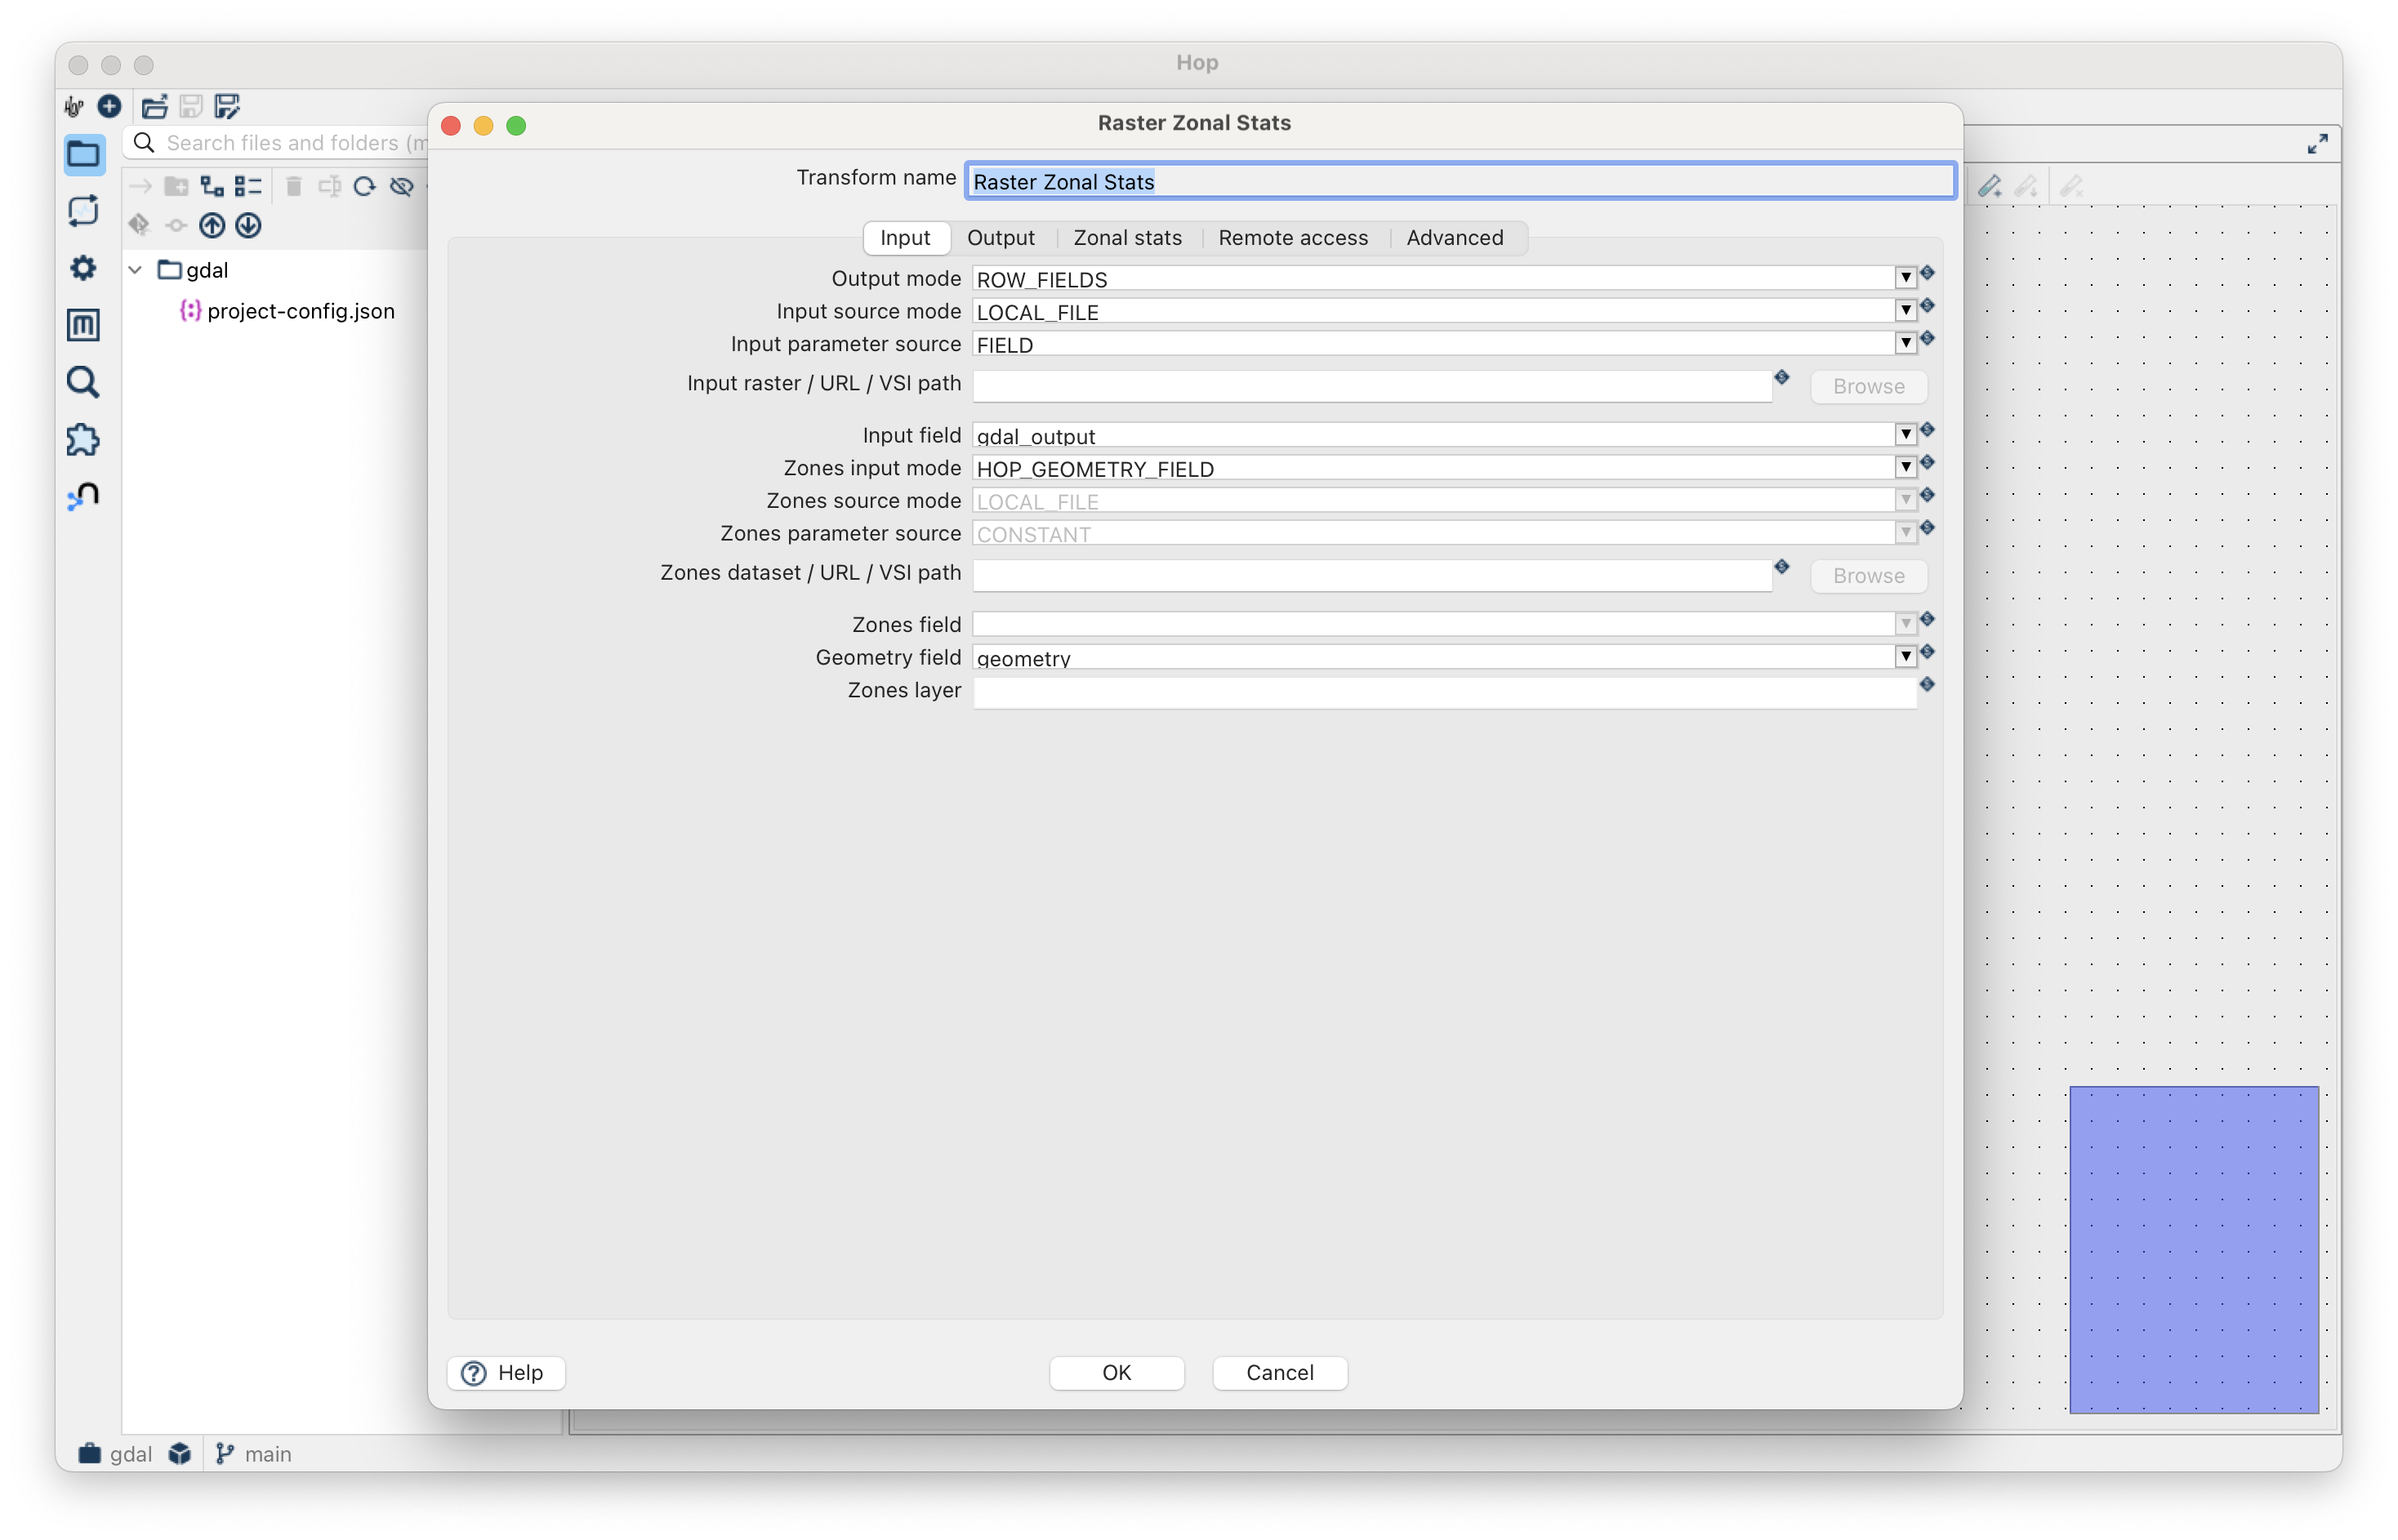Switch to the Remote access tab
Image resolution: width=2398 pixels, height=1540 pixels.
click(1292, 238)
